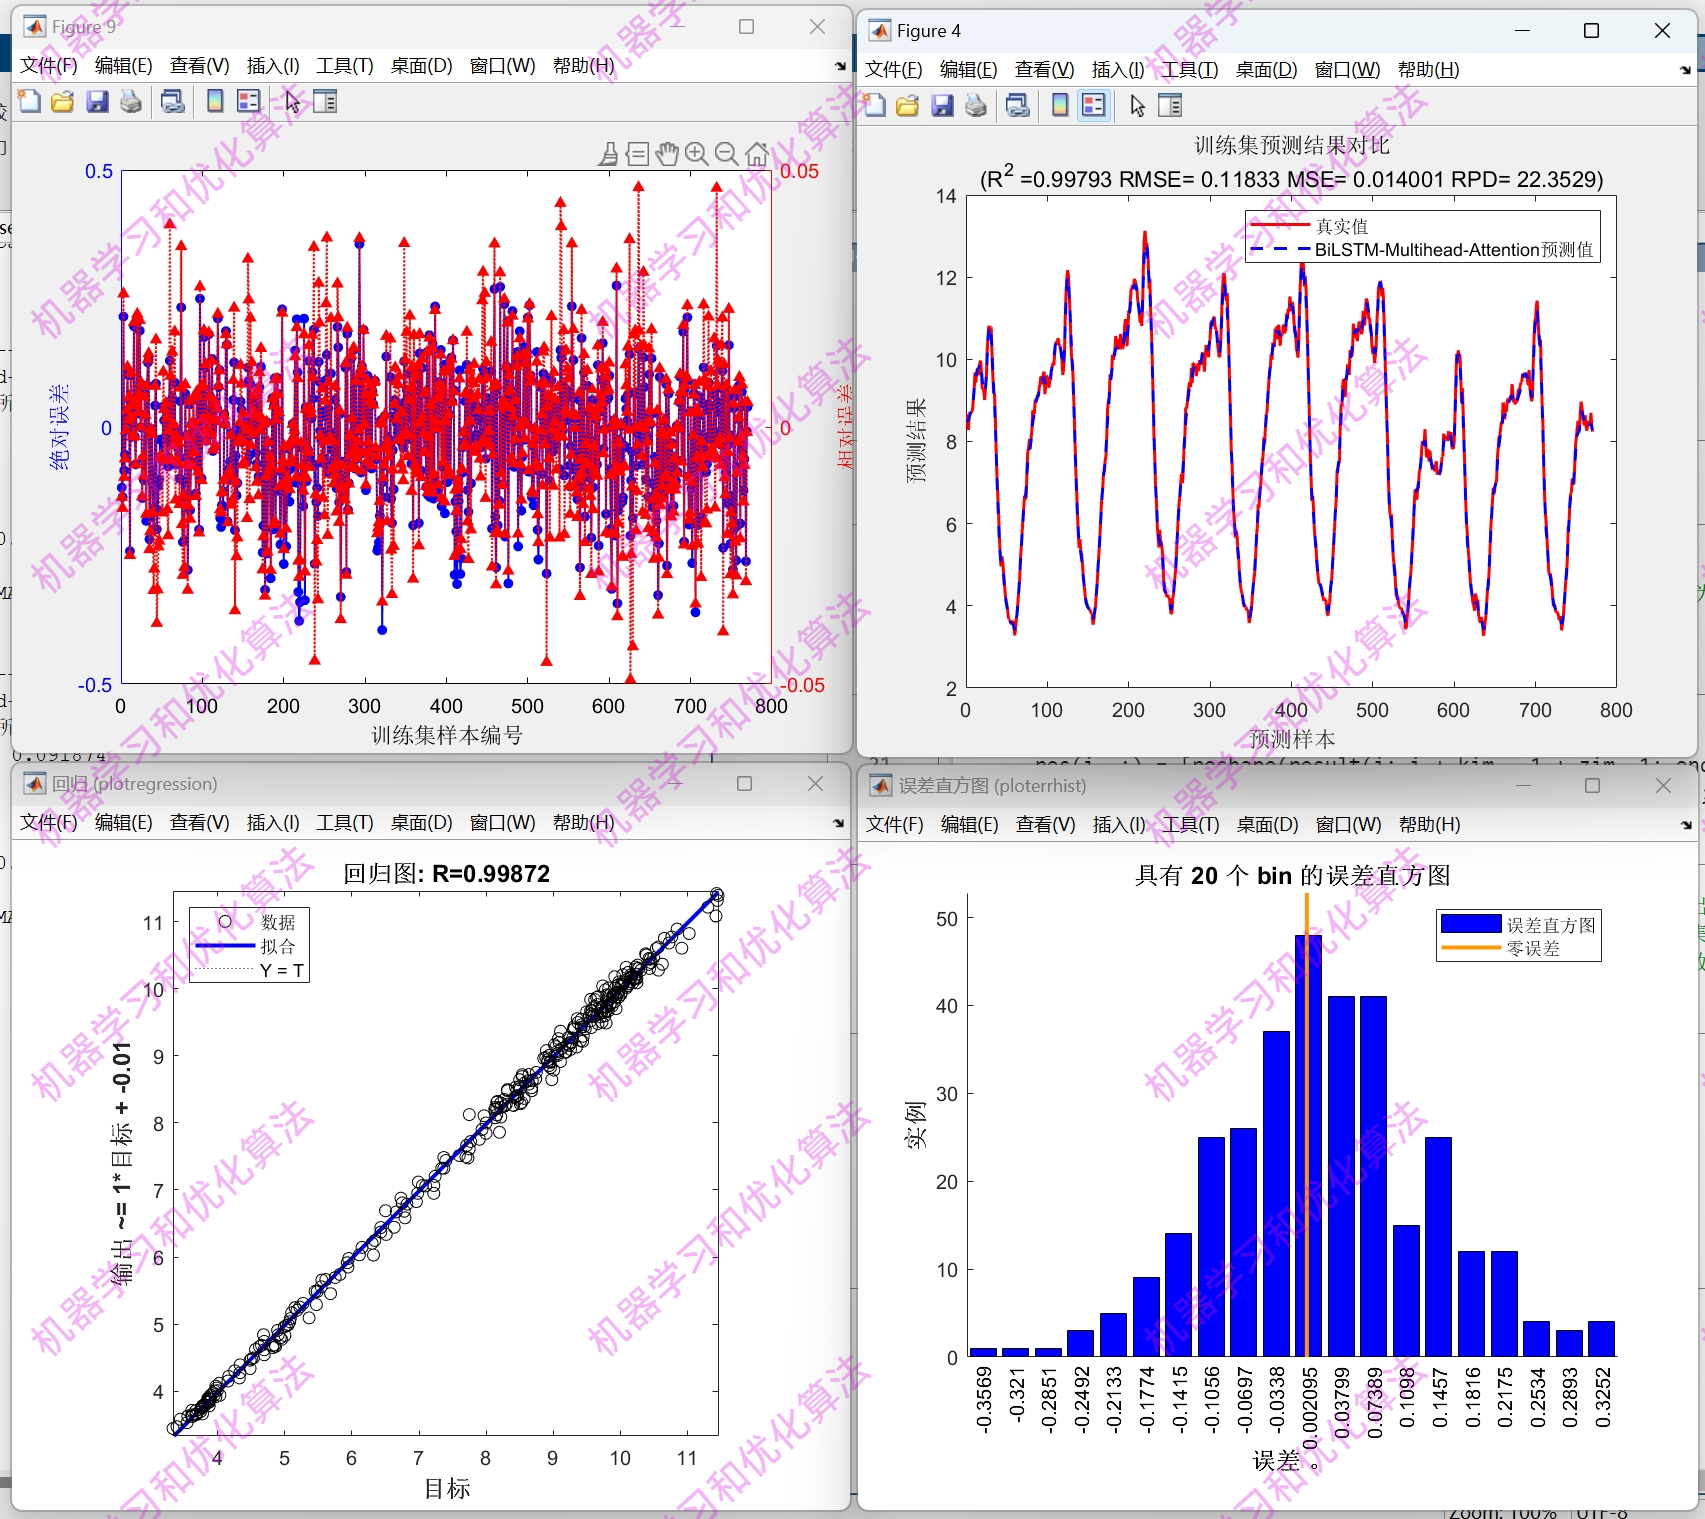Click the MATLAB logo in Figure 9 title bar
1705x1519 pixels.
[35, 27]
